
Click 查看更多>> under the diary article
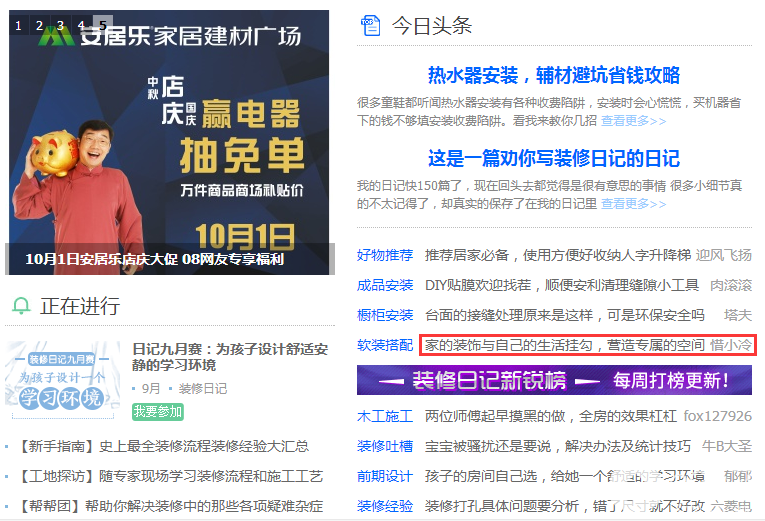[x=633, y=203]
